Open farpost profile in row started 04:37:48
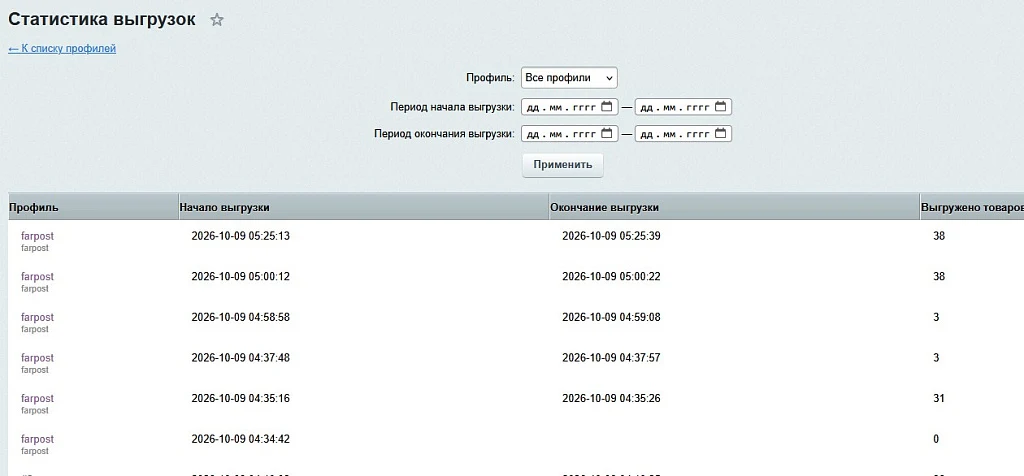Viewport: 1024px width, 476px height. pos(37,358)
